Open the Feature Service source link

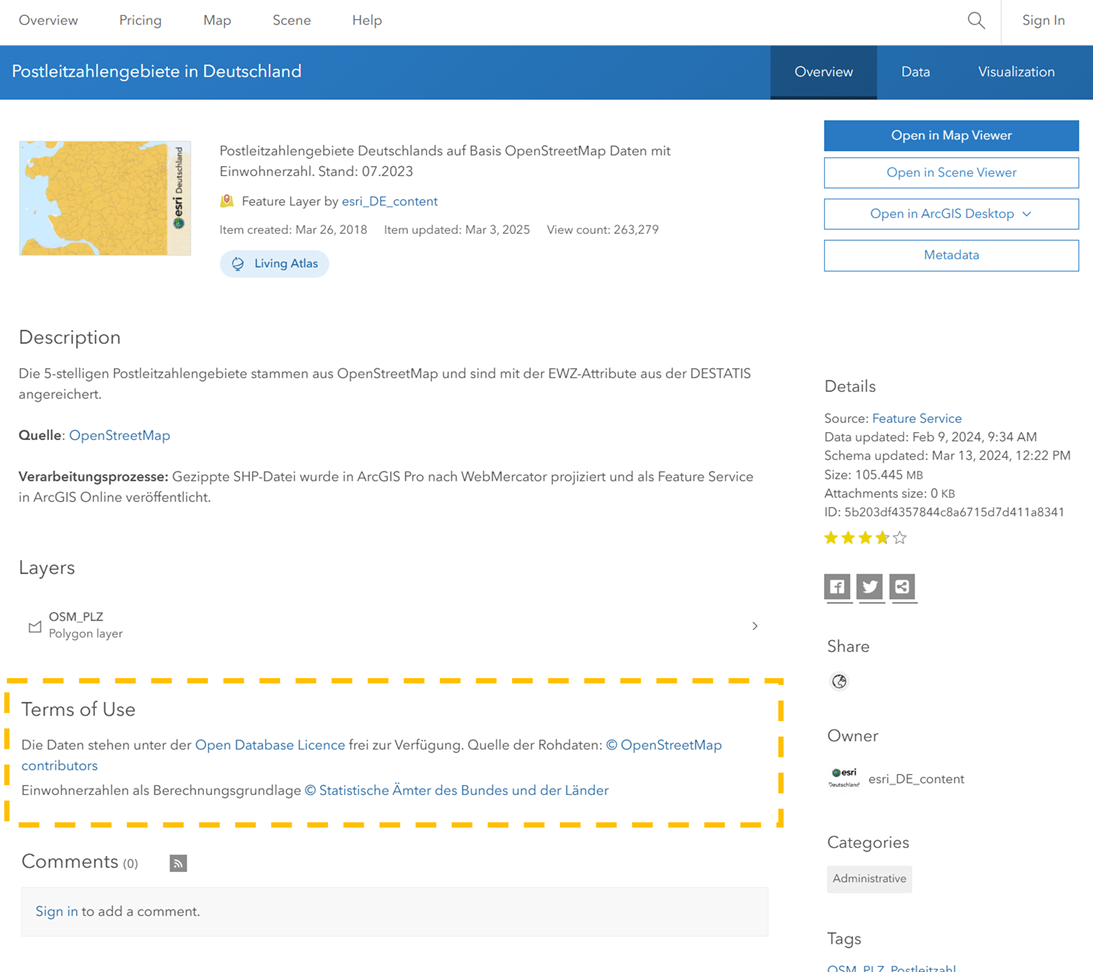pyautogui.click(x=917, y=418)
